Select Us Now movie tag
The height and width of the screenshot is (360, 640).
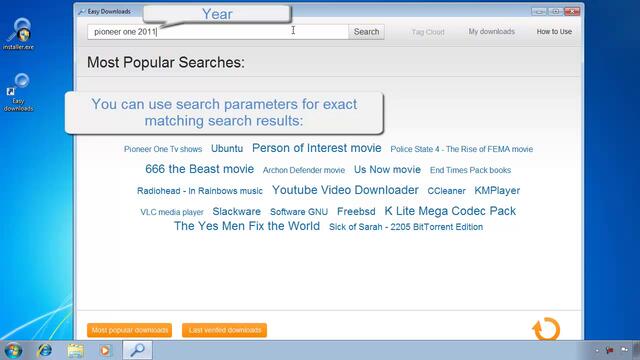[387, 169]
